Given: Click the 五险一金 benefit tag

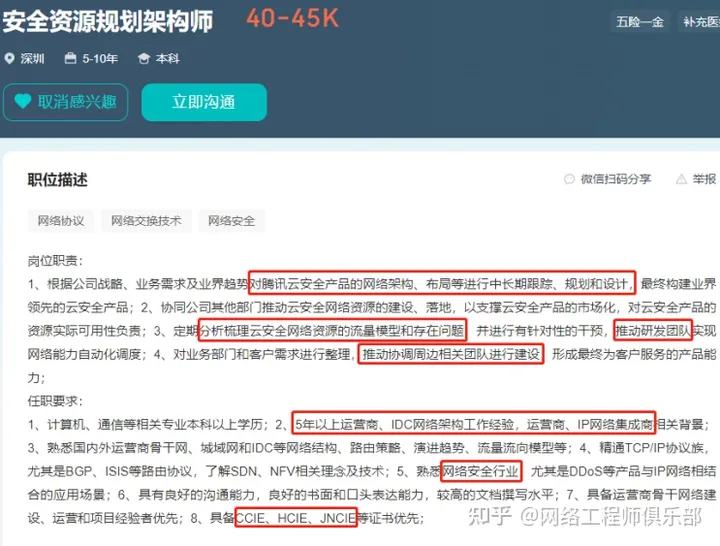Looking at the screenshot, I should click(640, 22).
